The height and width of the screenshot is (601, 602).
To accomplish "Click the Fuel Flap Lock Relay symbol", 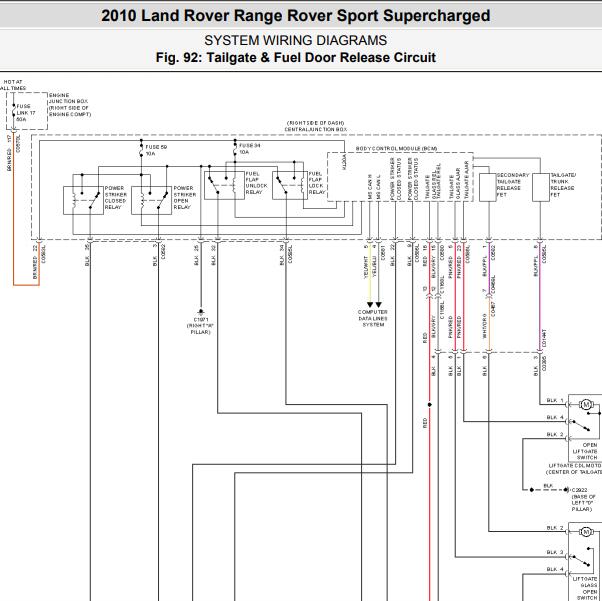I will (x=290, y=185).
